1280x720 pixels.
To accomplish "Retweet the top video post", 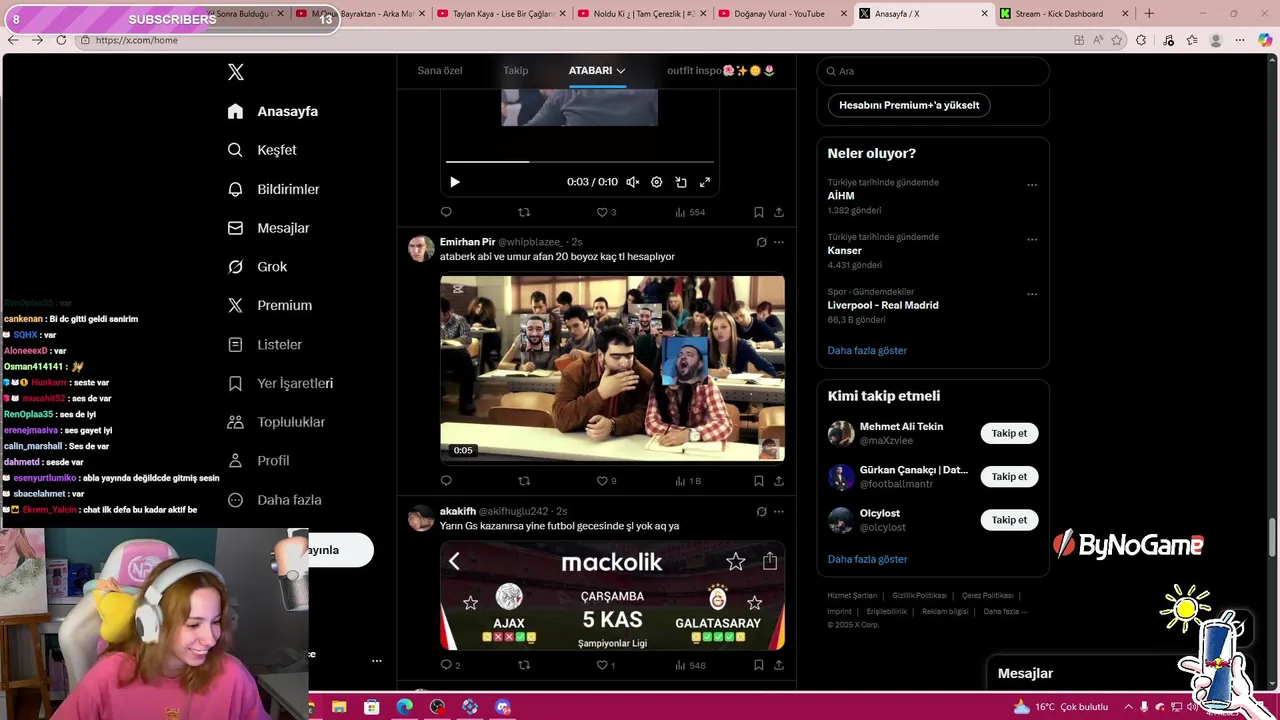I will pyautogui.click(x=524, y=212).
